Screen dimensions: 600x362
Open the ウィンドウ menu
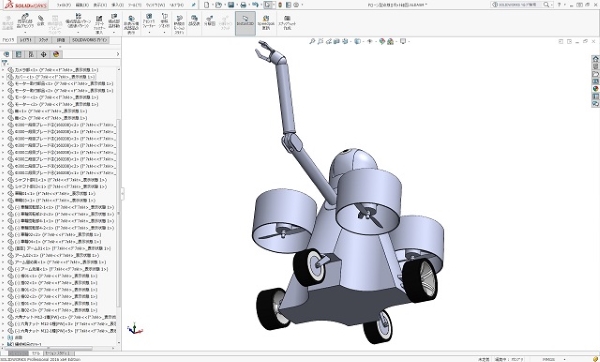155,5
